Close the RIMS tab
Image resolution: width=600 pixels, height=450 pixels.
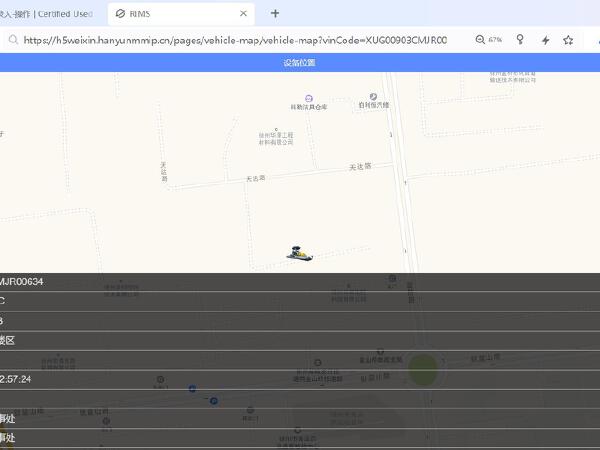(x=243, y=14)
